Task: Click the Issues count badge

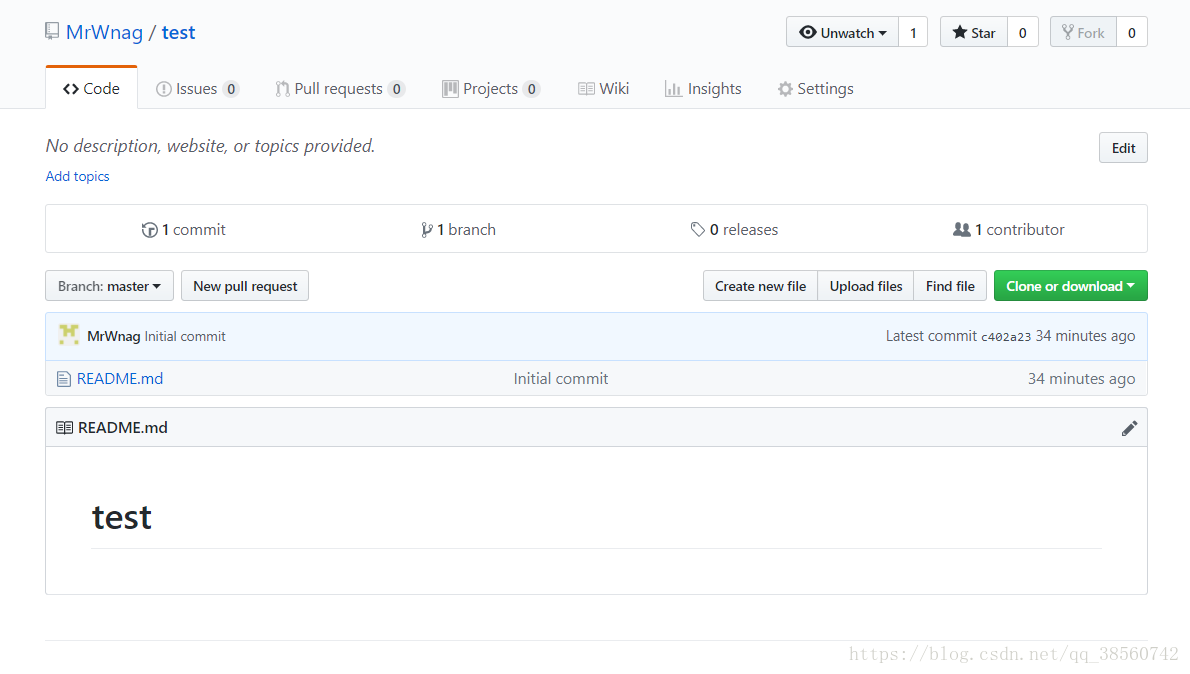Action: pos(231,89)
